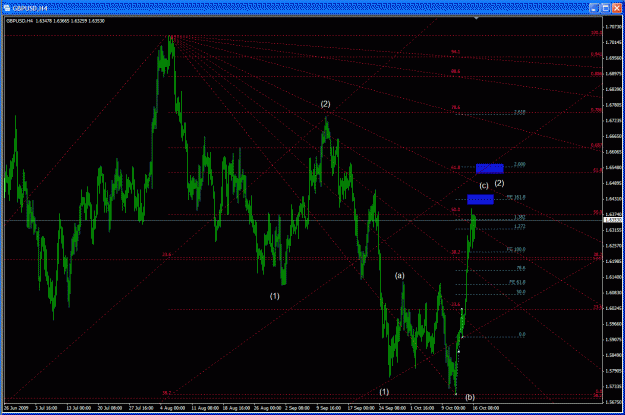
Task: Select the (b) wave label
Action: (x=470, y=397)
